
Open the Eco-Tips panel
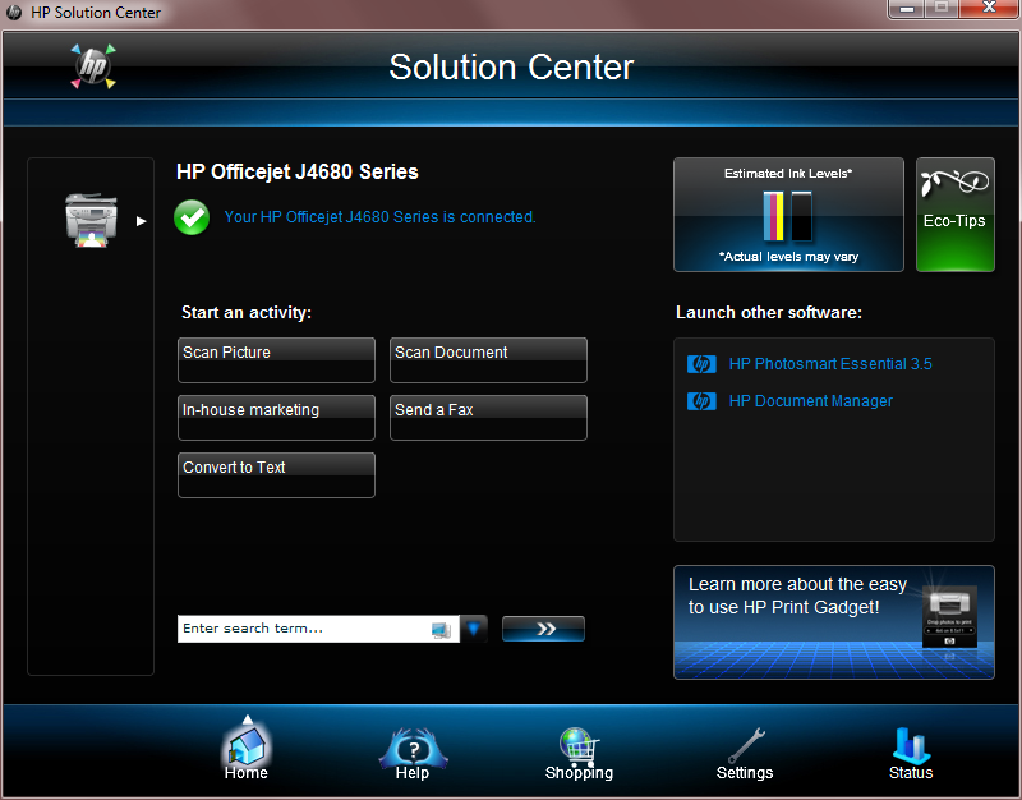point(955,214)
